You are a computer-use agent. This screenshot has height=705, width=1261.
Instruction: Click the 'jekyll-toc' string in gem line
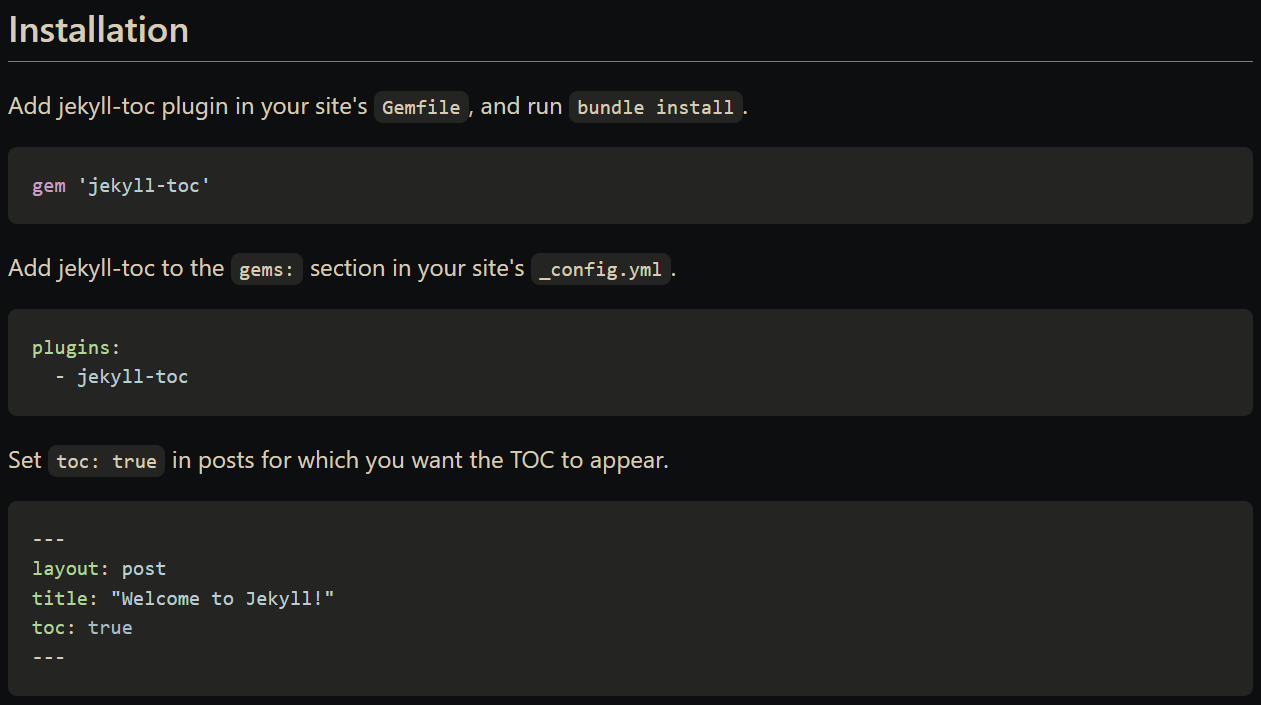144,186
